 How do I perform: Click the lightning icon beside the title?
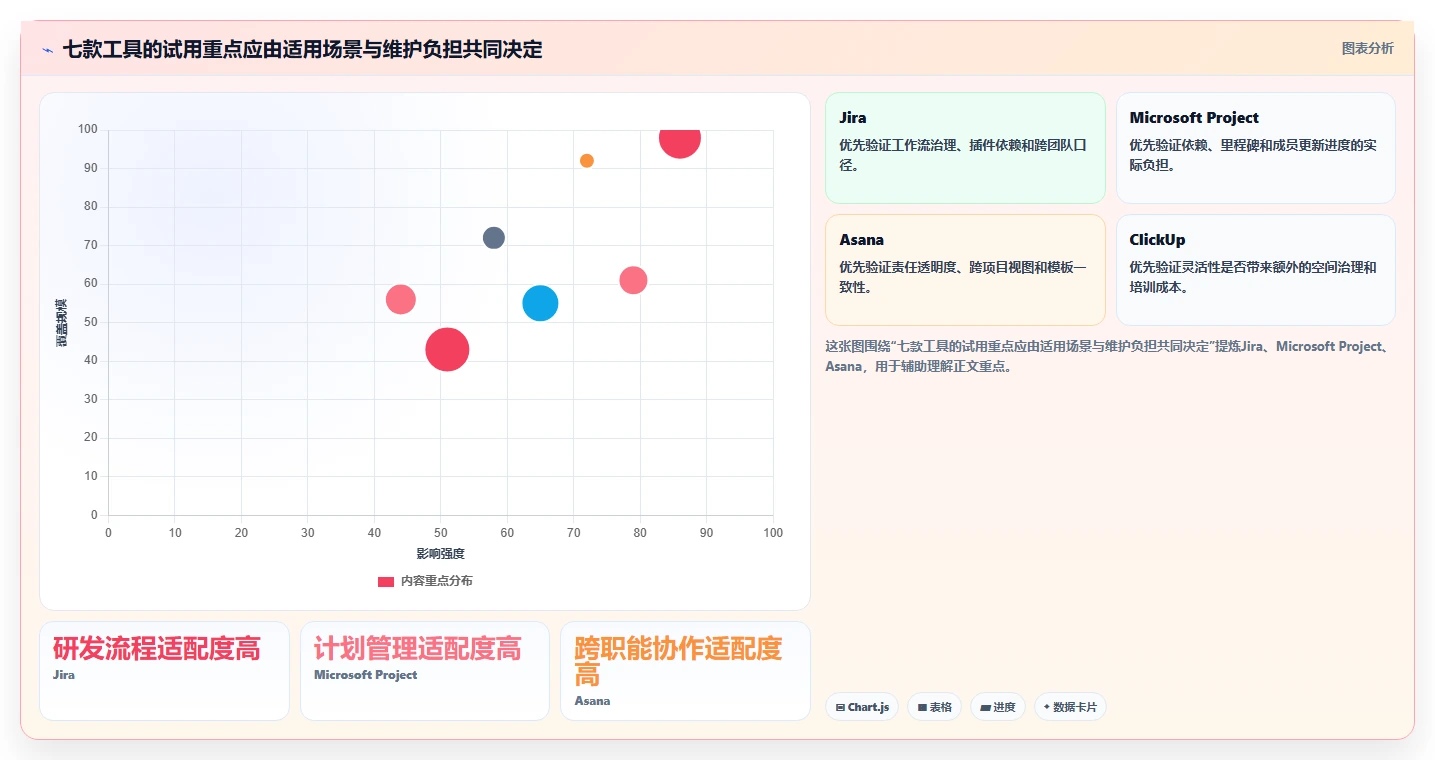47,50
